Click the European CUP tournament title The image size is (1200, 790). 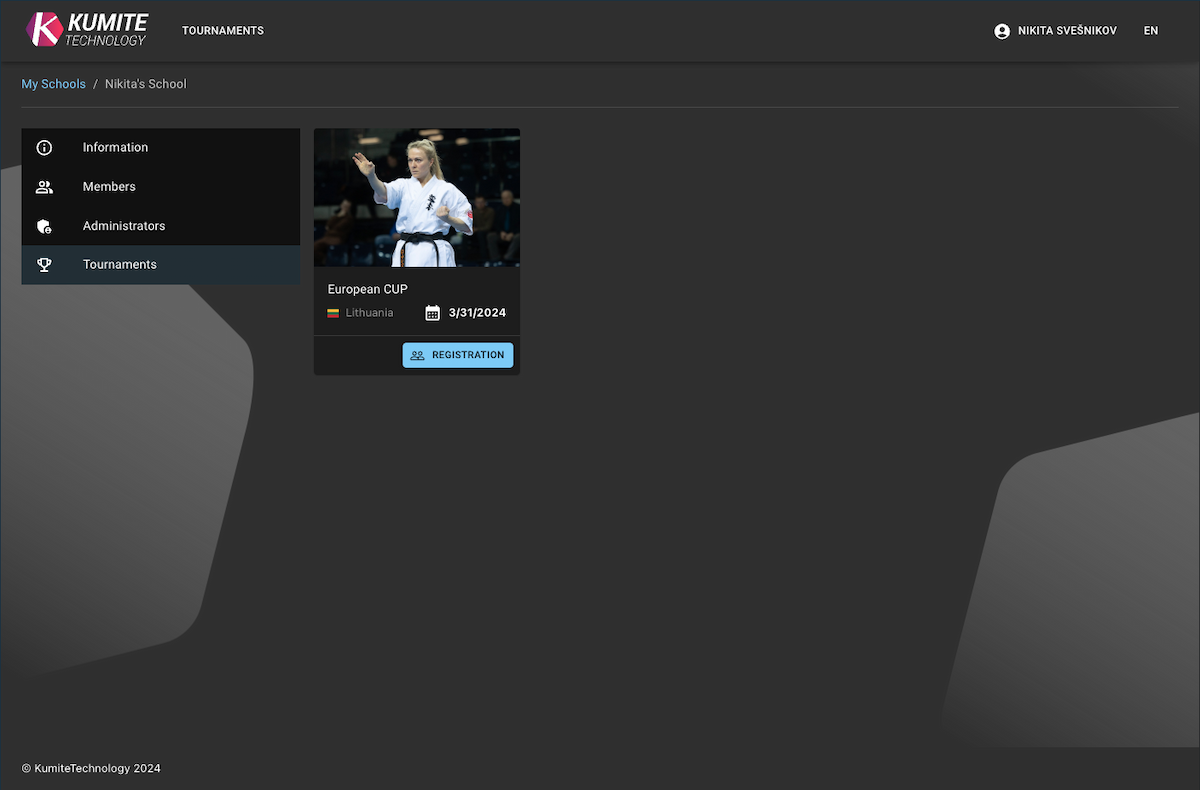pos(368,289)
